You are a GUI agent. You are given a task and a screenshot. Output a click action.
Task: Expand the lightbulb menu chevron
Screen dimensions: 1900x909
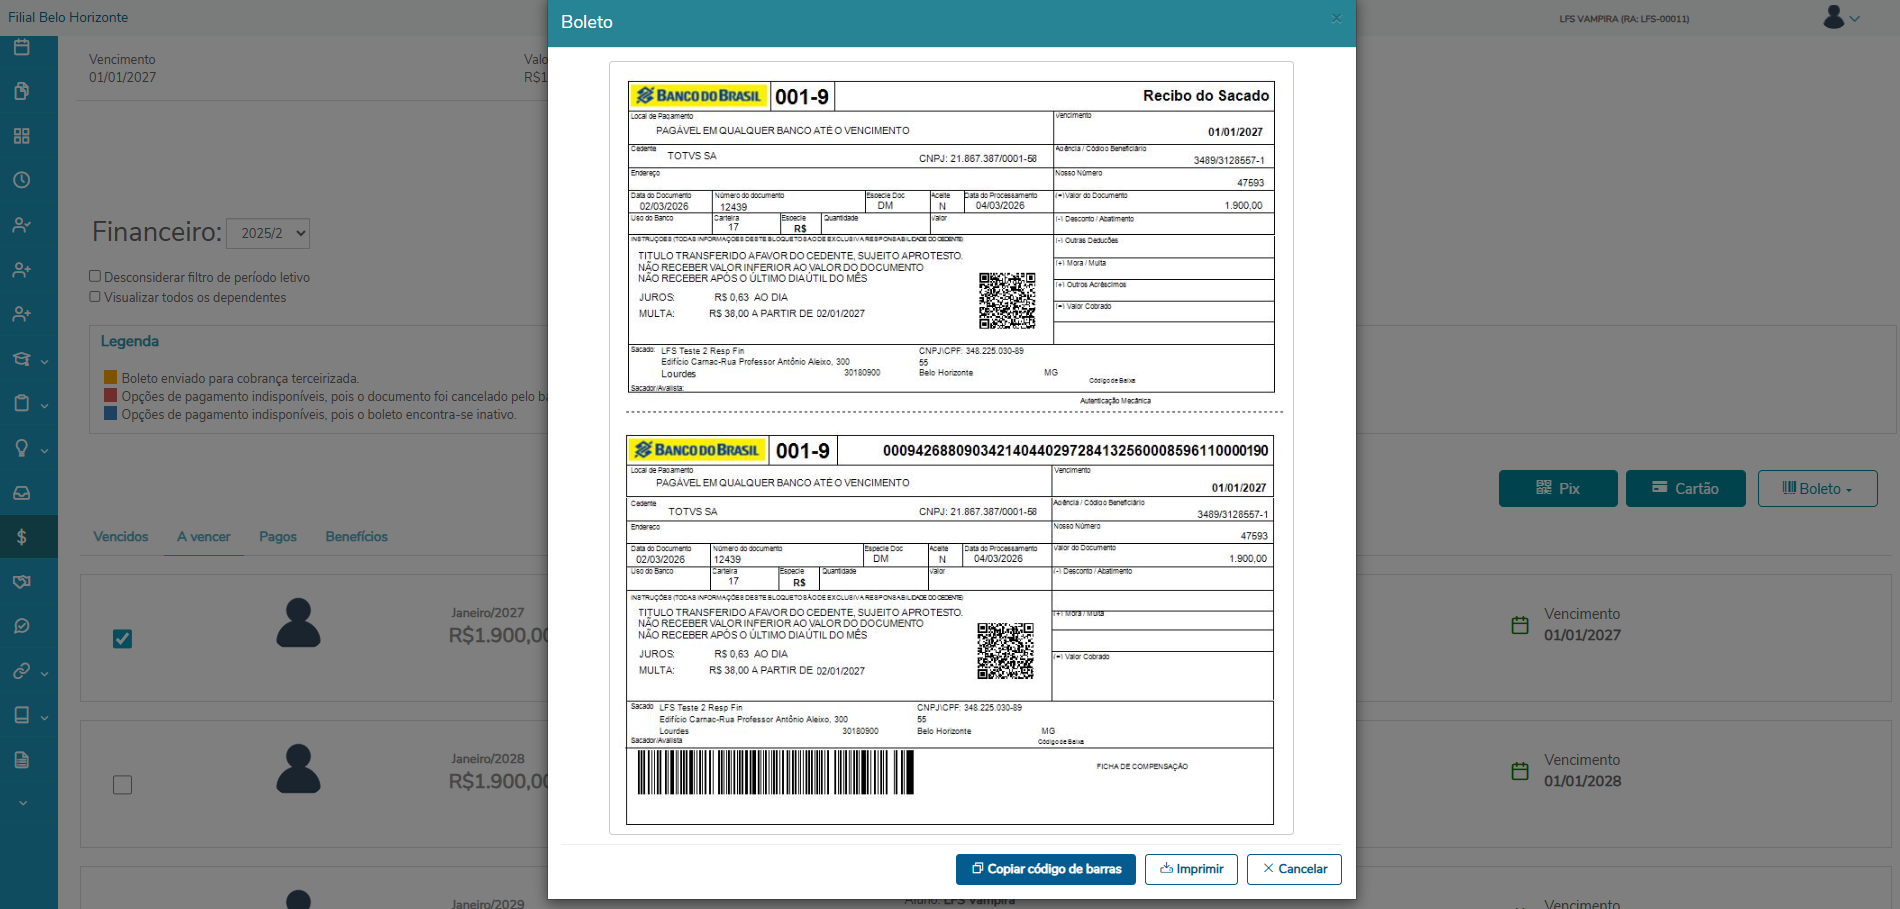44,451
